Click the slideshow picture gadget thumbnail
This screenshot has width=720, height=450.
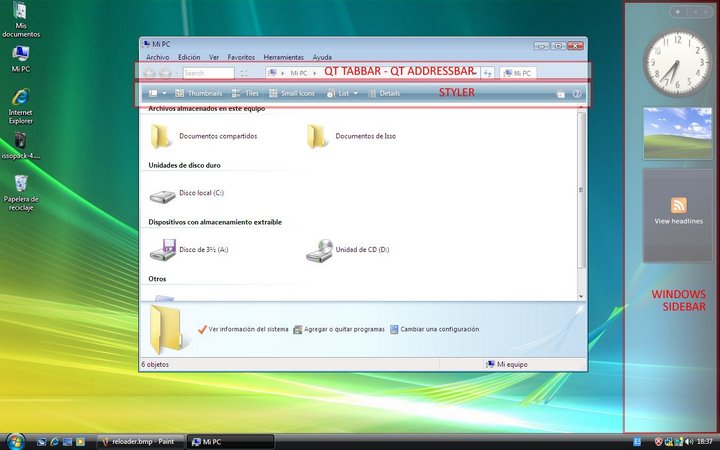coord(678,133)
